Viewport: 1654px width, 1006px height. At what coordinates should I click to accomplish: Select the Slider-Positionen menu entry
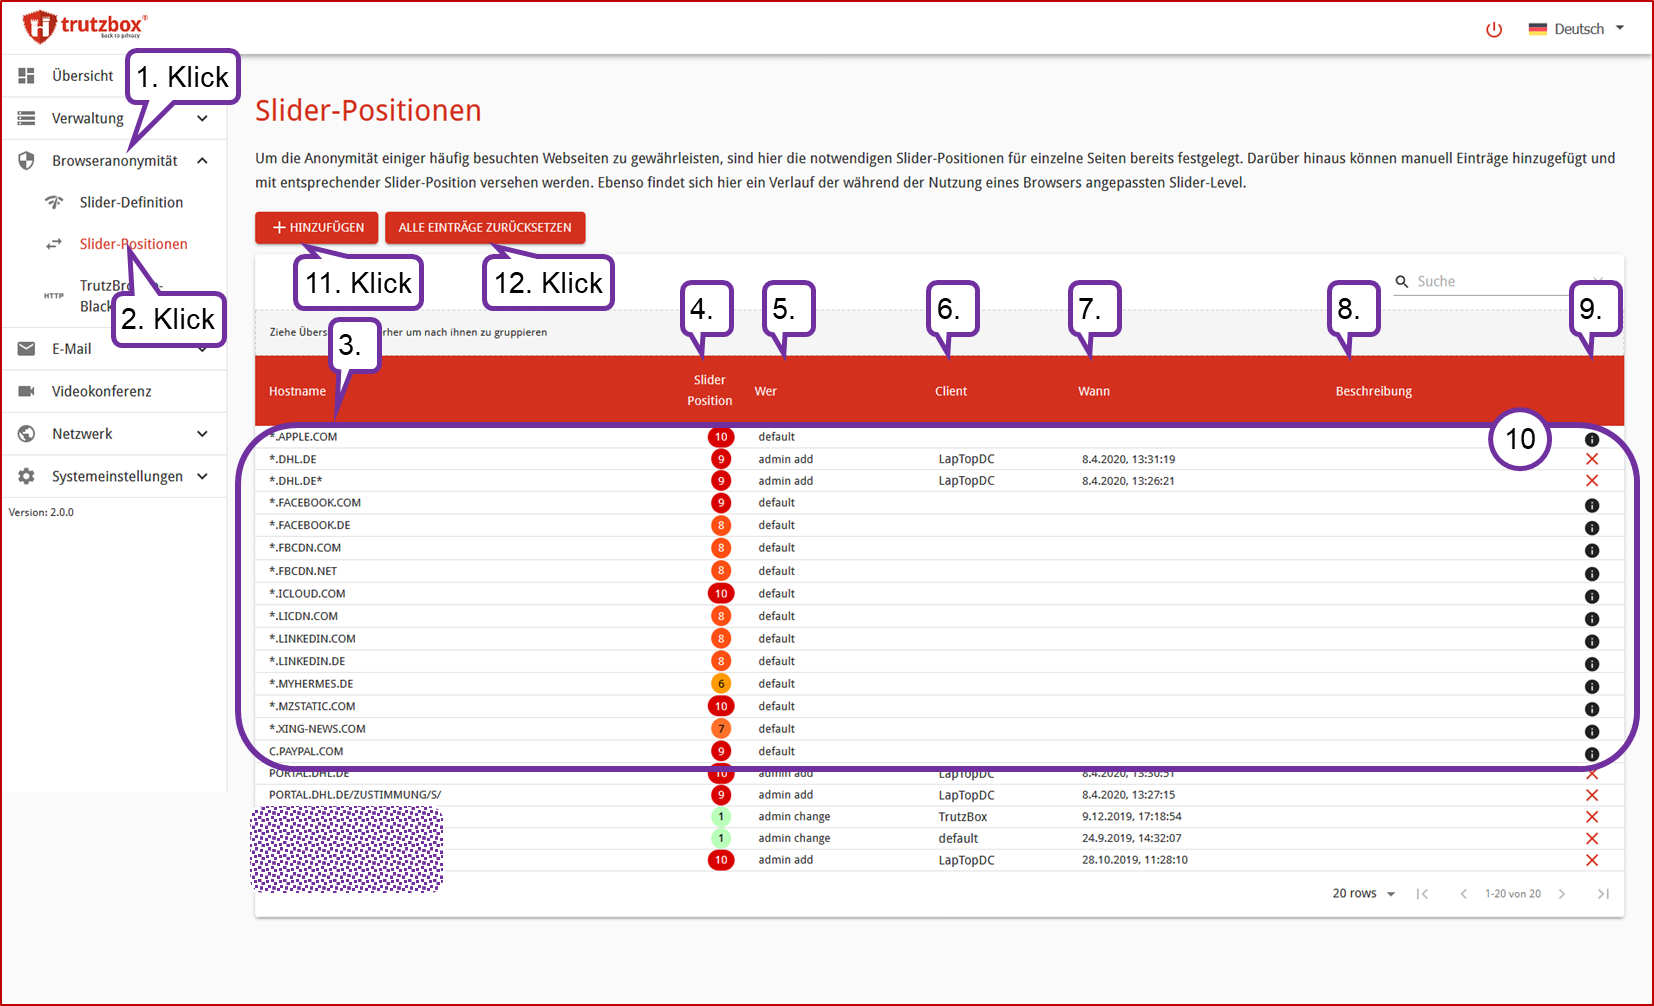coord(133,244)
